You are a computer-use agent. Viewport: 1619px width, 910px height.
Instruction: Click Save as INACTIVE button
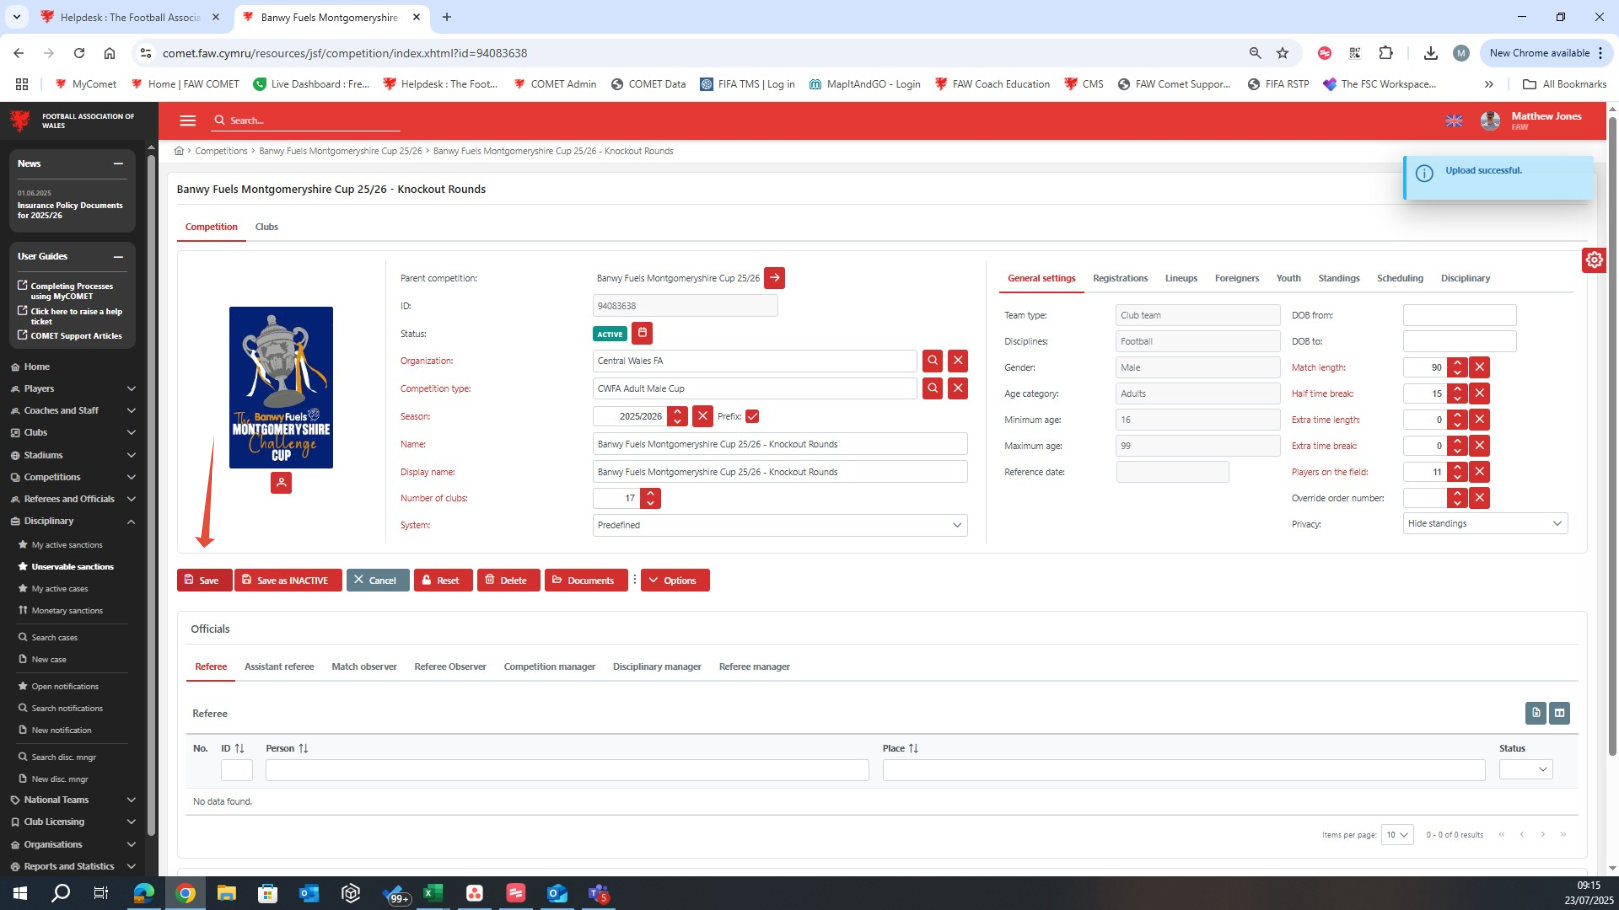[x=288, y=580]
